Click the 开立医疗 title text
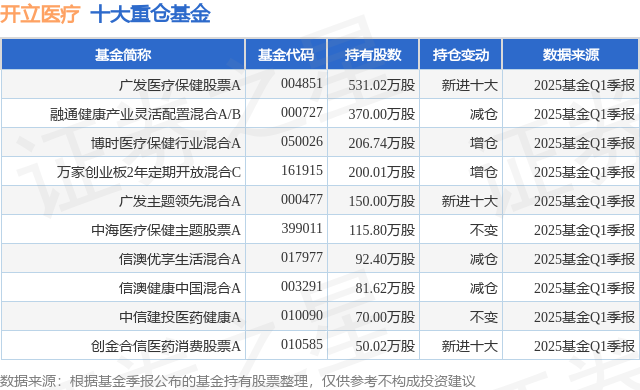The image size is (640, 390). pyautogui.click(x=40, y=14)
